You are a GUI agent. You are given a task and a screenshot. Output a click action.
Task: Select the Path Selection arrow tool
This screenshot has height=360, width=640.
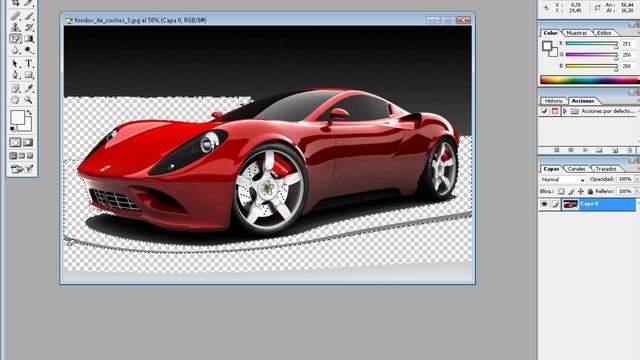(x=16, y=64)
